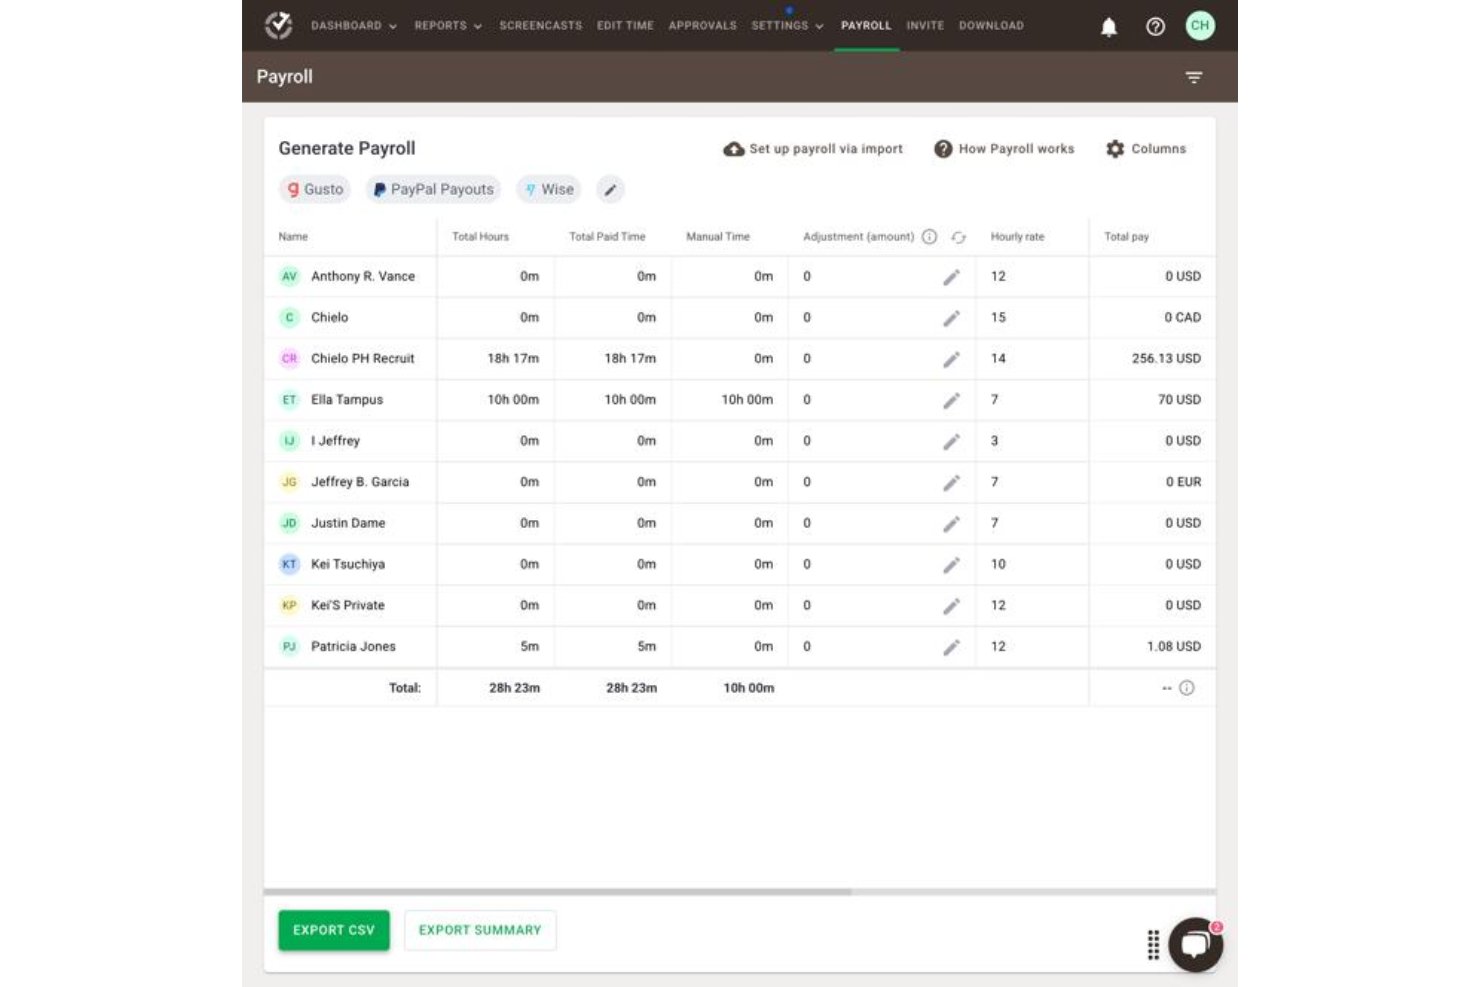The width and height of the screenshot is (1480, 987).
Task: Edit adjustment for Jeffrey B. Garcia
Action: [951, 483]
